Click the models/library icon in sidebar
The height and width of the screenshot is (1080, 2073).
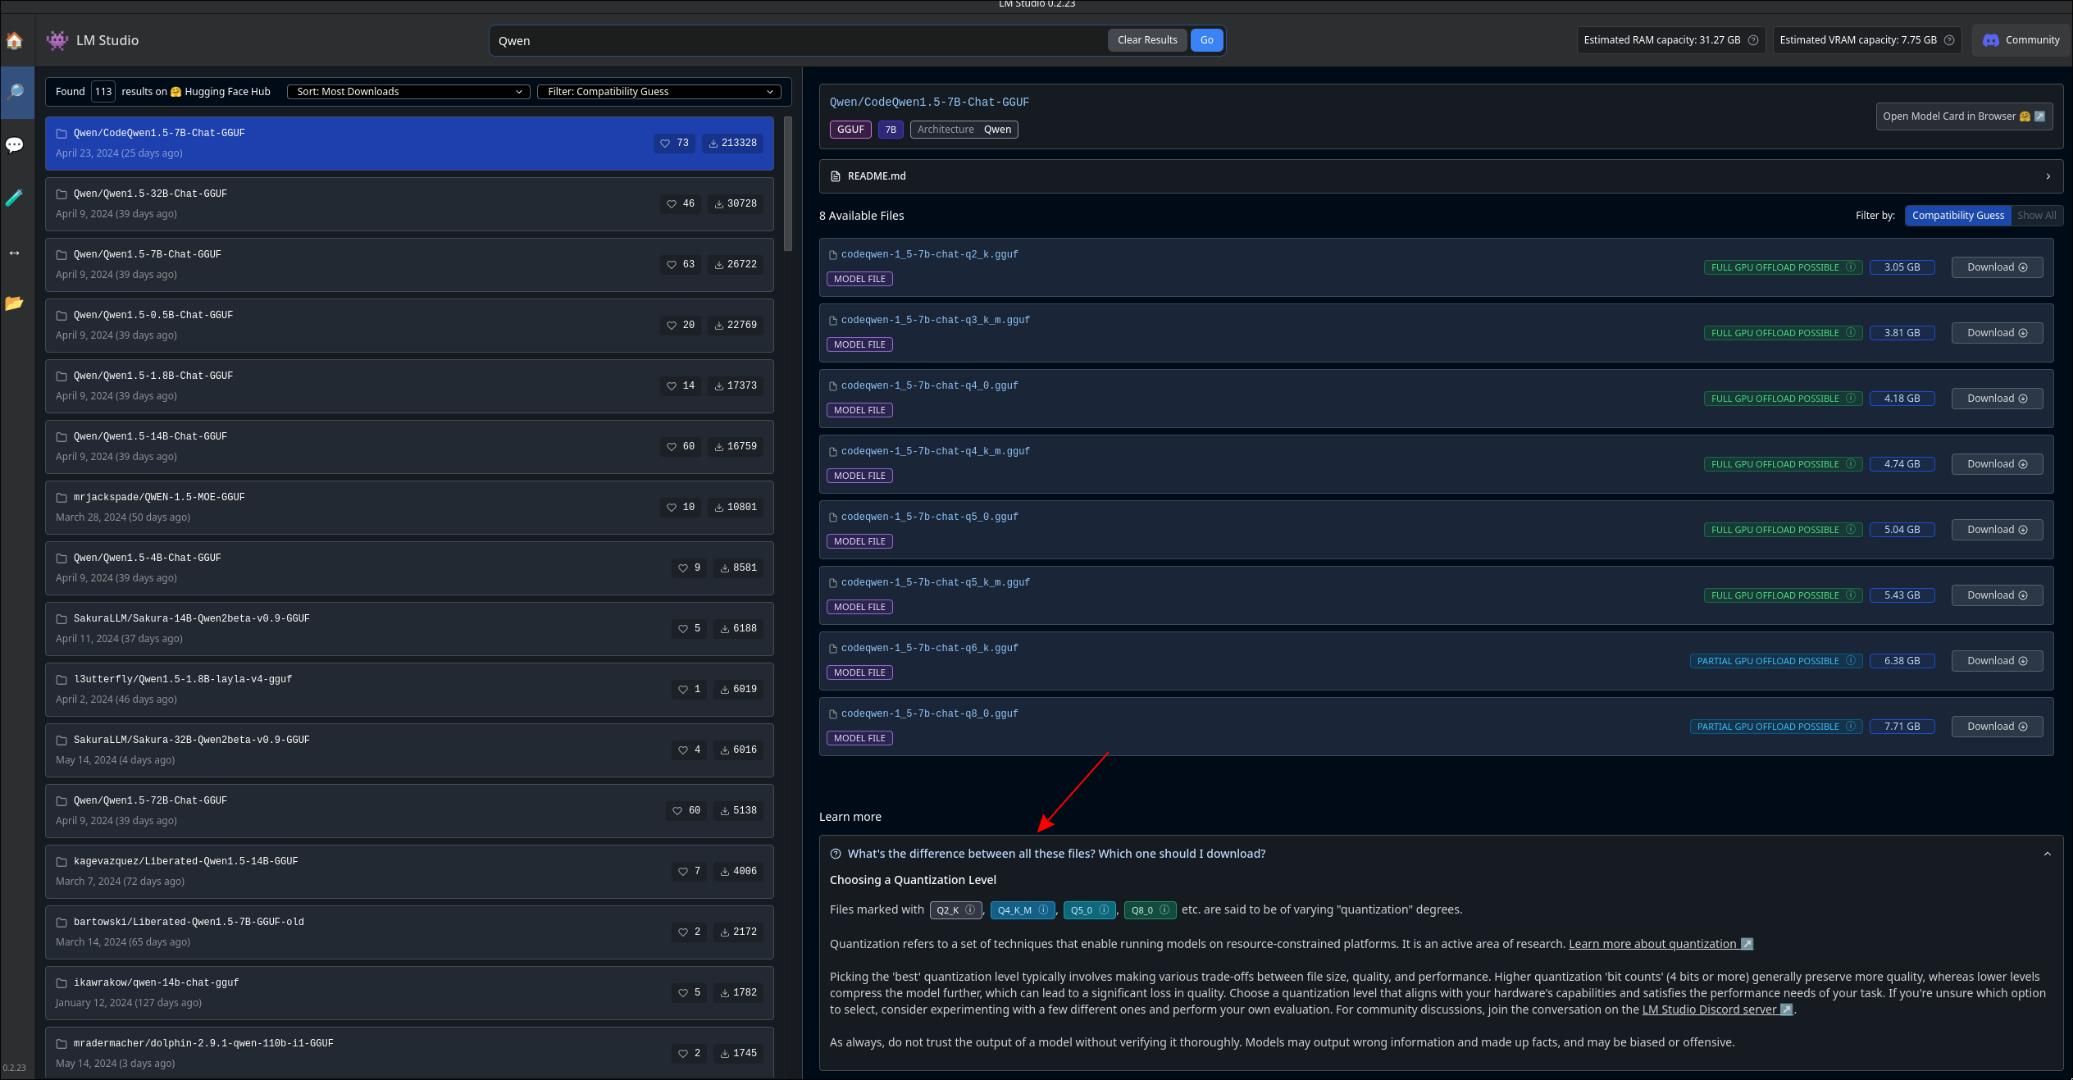pos(18,302)
